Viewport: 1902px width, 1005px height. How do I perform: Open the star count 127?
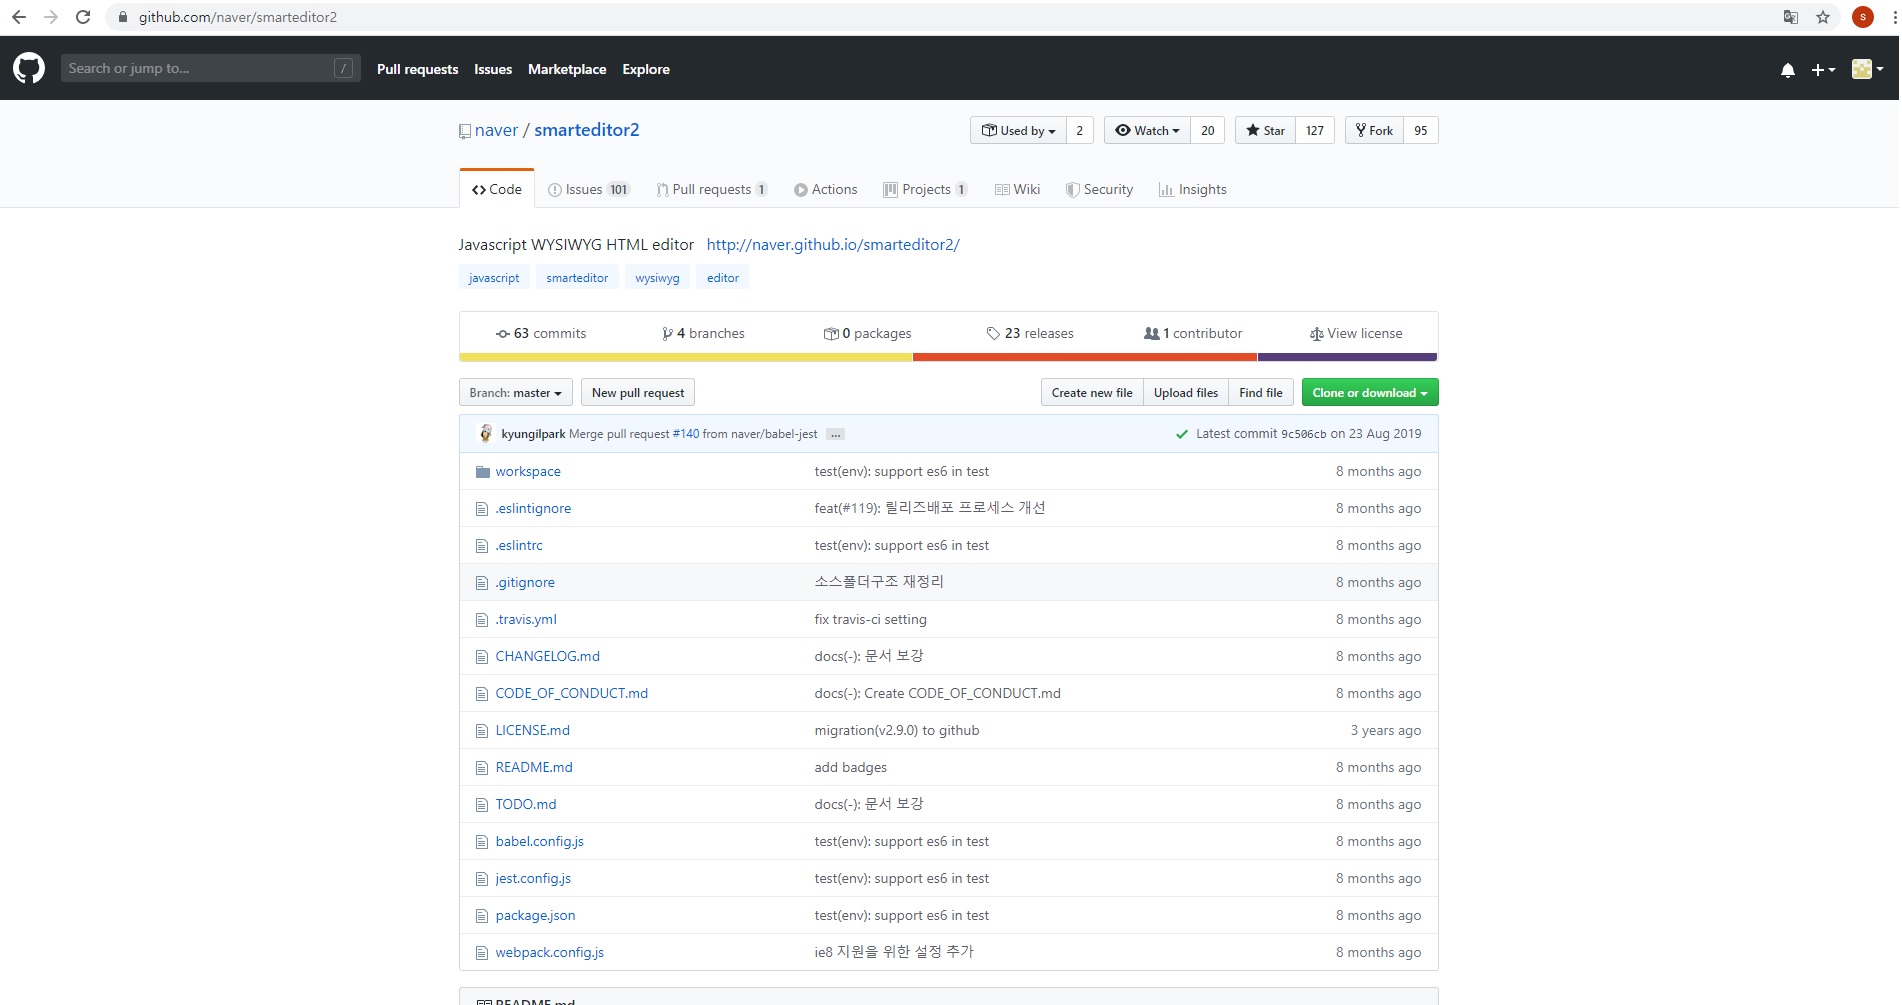(1315, 131)
